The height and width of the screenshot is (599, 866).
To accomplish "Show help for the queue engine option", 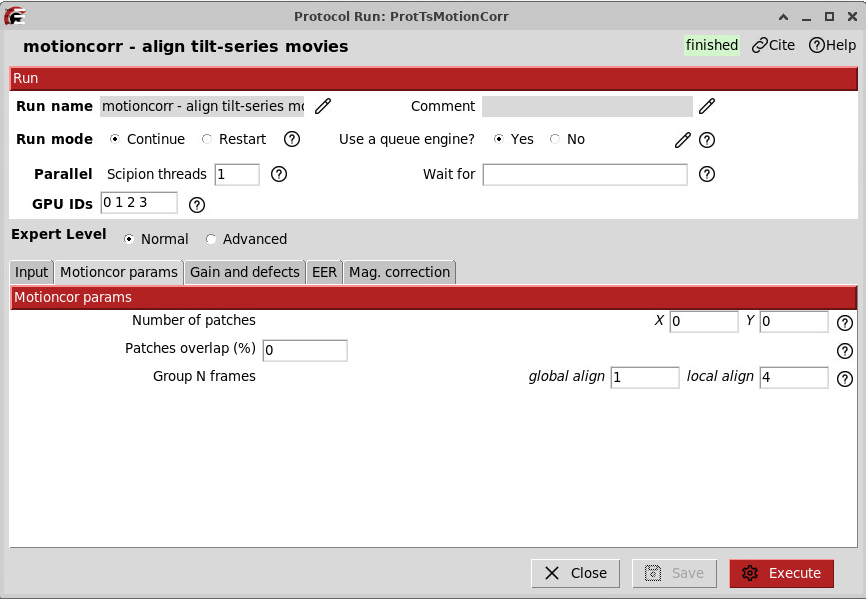I will point(707,140).
